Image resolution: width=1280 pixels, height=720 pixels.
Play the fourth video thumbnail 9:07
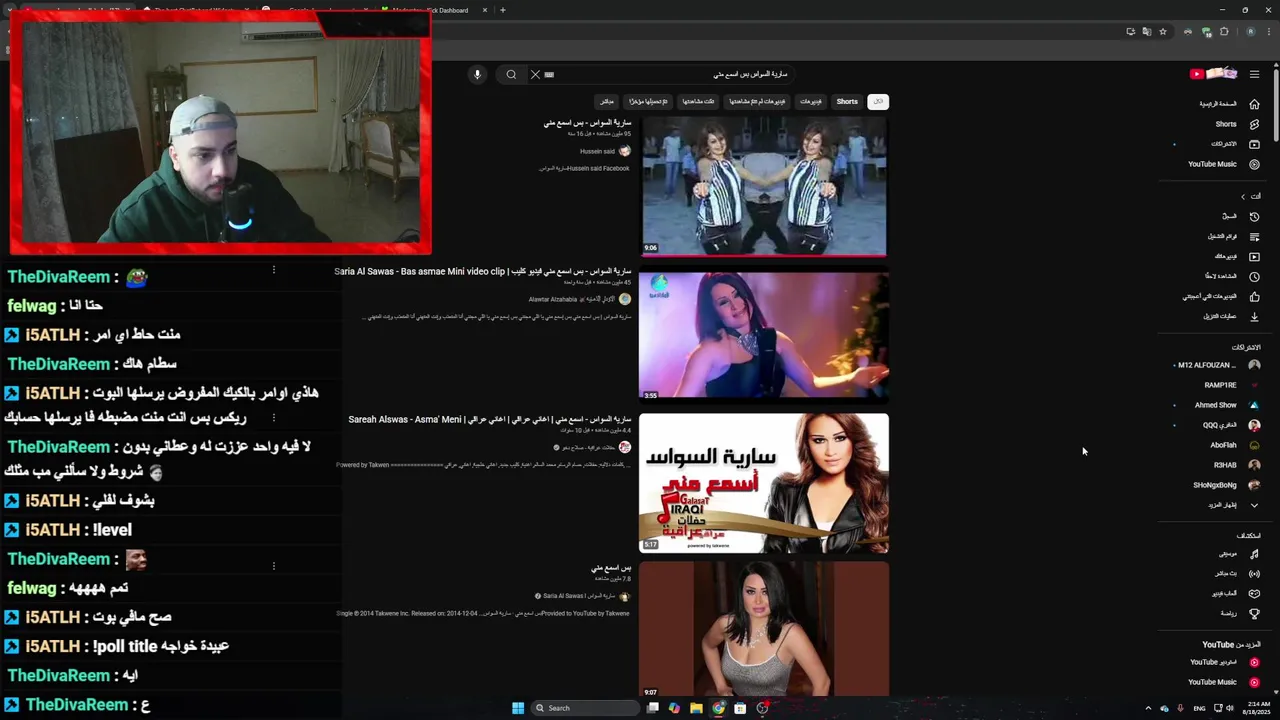pos(763,628)
